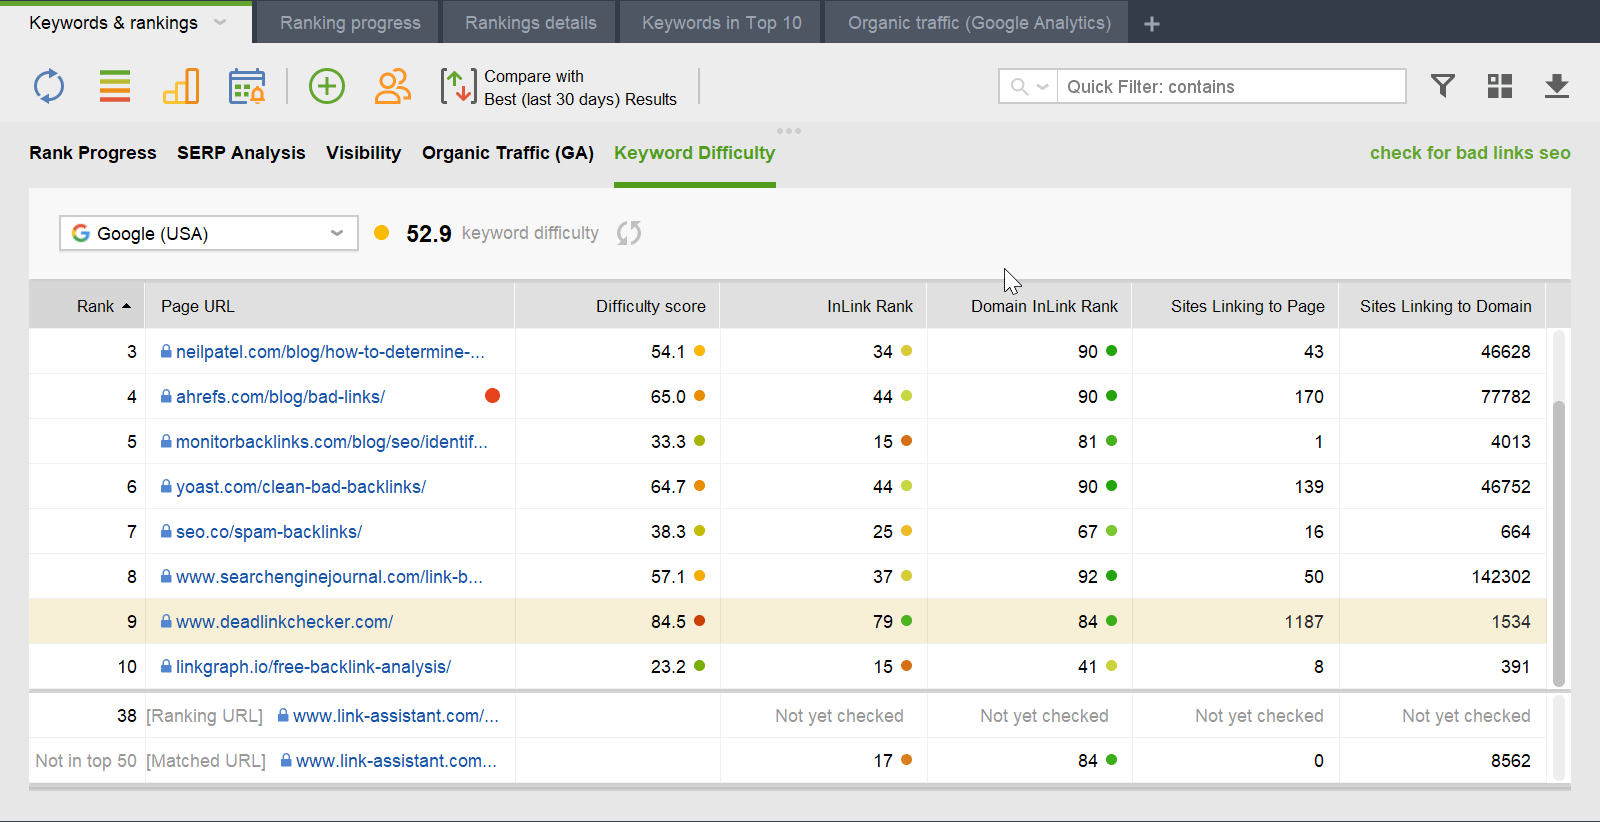
Task: Click the check for bad links seo keyword
Action: pos(1470,153)
